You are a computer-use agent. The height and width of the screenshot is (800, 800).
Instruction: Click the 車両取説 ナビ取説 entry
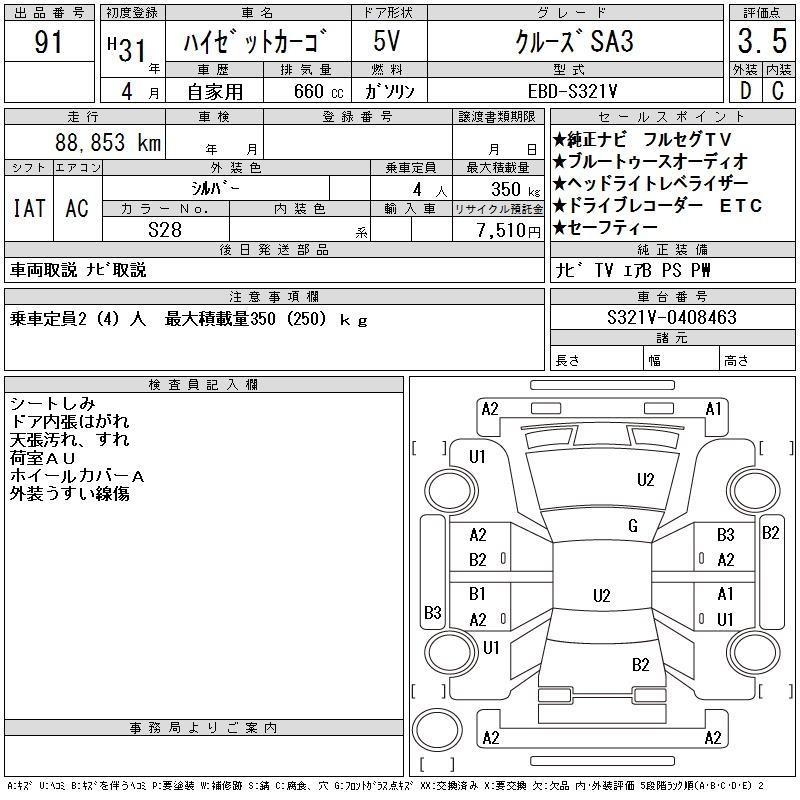pyautogui.click(x=78, y=270)
